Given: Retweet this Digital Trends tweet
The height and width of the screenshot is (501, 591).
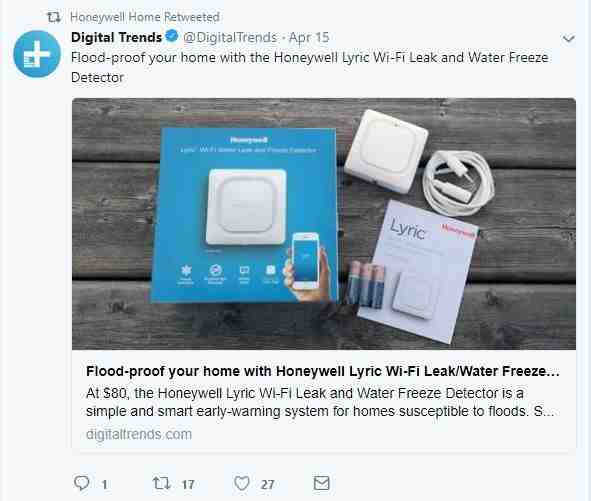Looking at the screenshot, I should coord(161,483).
